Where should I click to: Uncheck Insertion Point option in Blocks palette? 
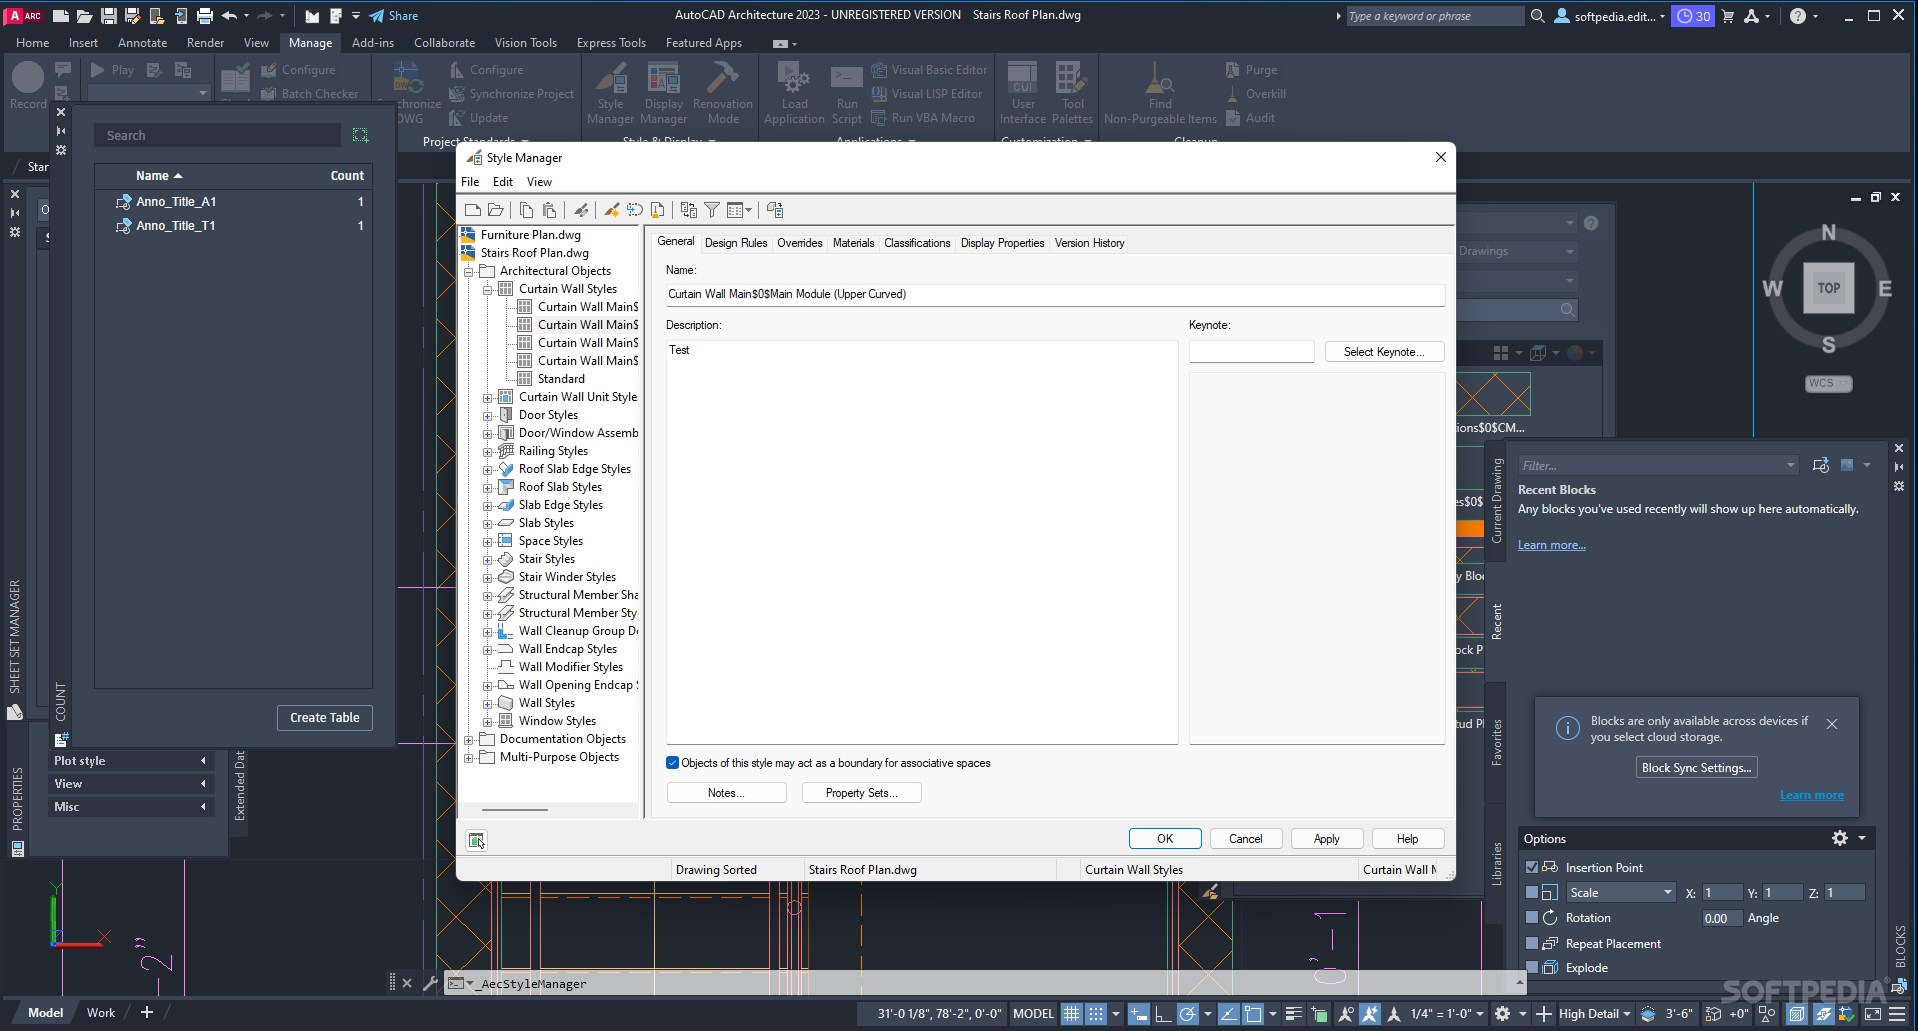[x=1531, y=867]
